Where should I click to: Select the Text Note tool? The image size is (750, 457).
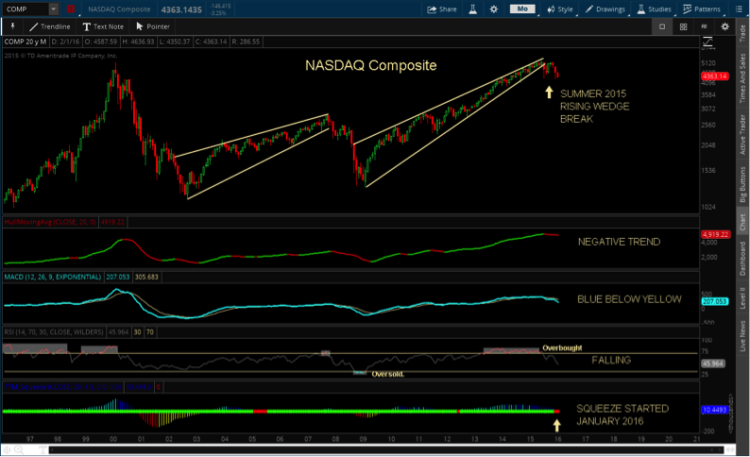point(103,27)
